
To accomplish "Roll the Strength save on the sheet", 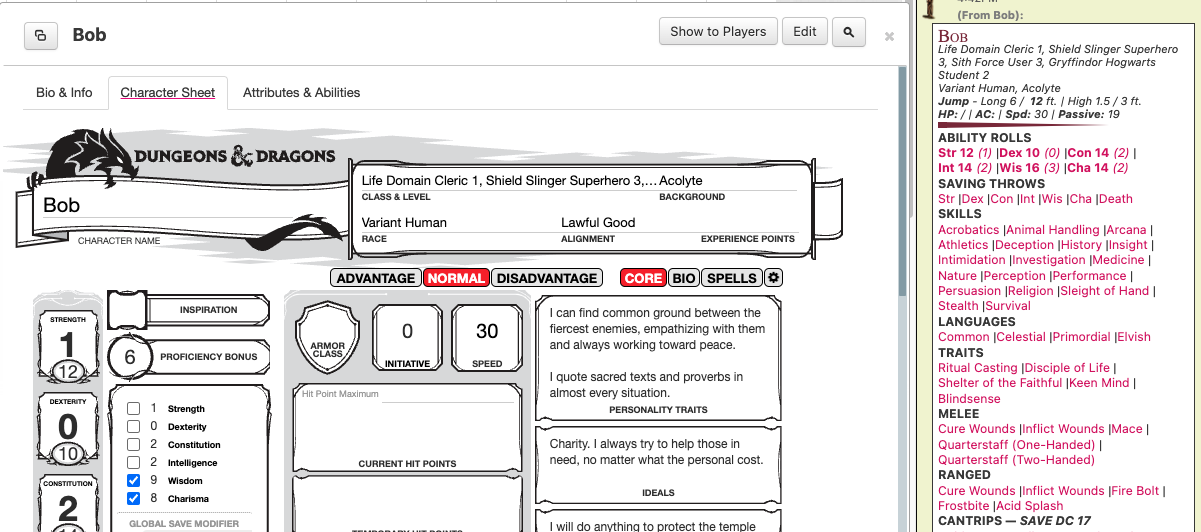I will (186, 409).
